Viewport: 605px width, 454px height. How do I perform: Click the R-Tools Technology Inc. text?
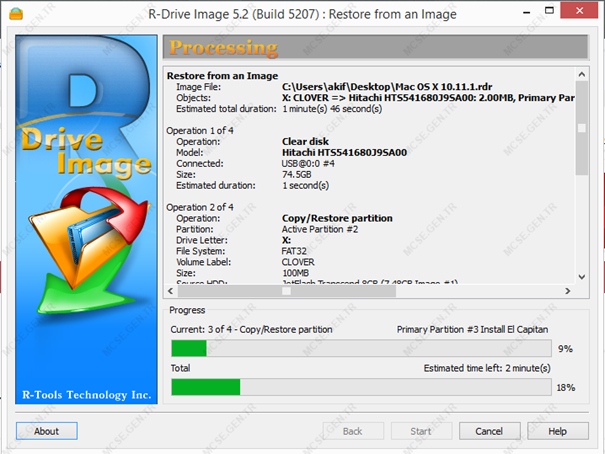(x=87, y=395)
